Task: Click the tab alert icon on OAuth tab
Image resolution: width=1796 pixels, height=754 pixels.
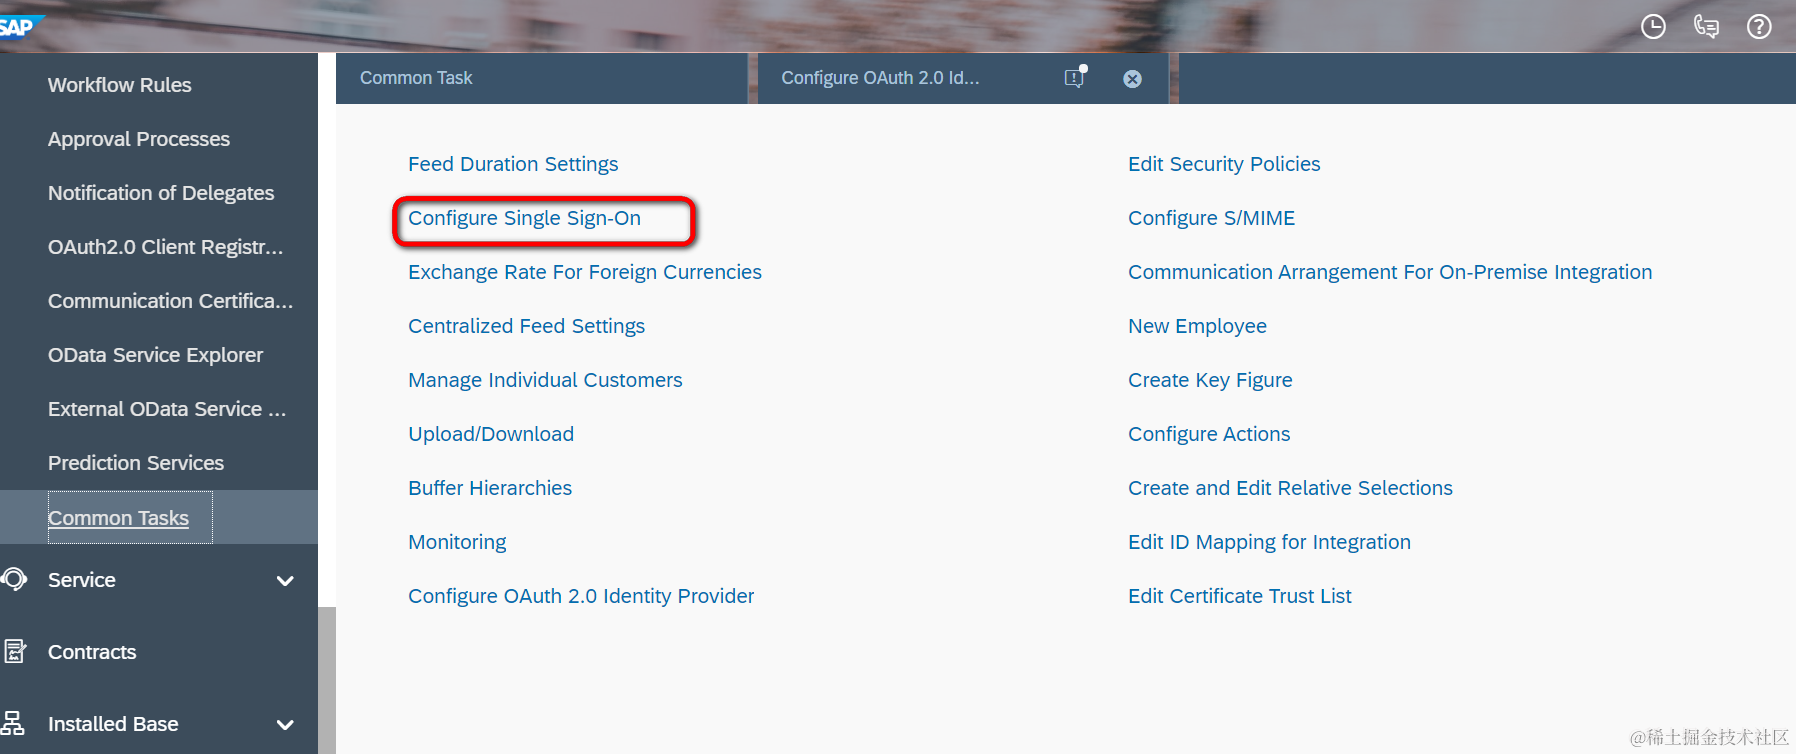Action: tap(1075, 77)
